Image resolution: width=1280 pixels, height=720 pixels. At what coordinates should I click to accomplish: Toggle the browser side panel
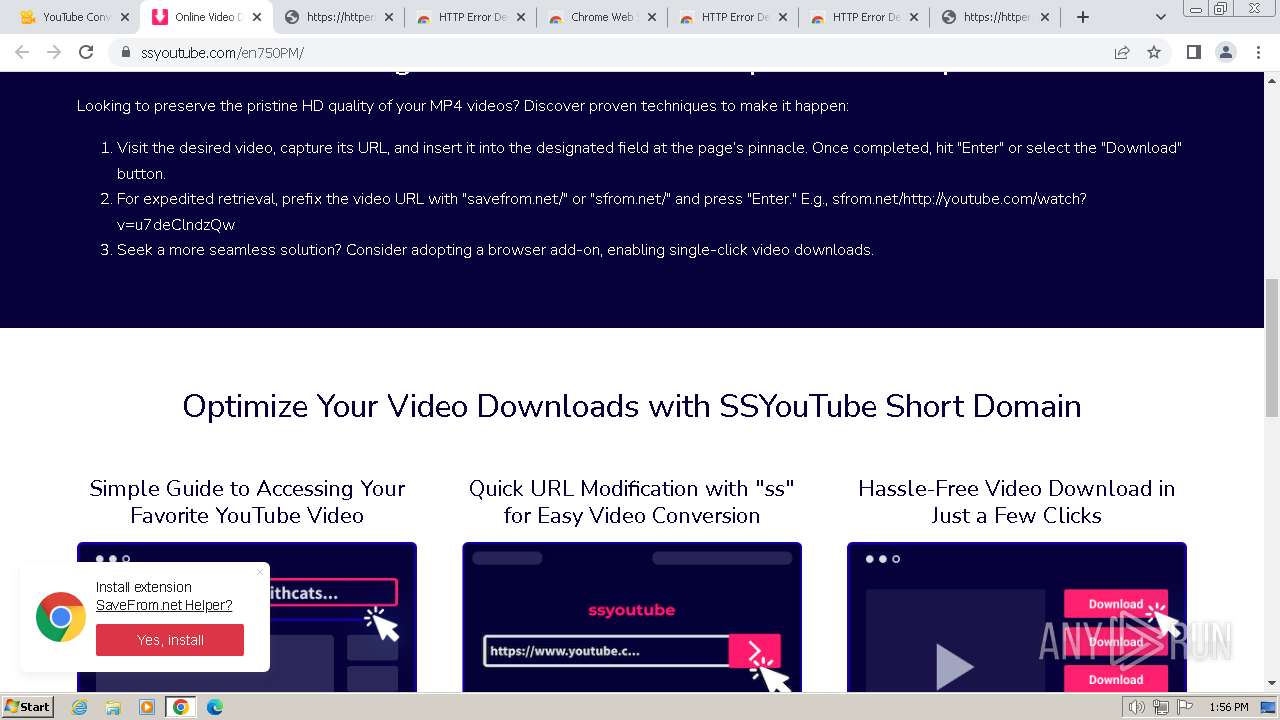click(1193, 52)
